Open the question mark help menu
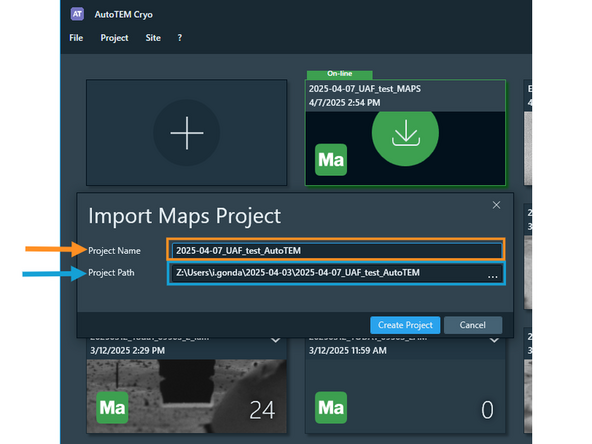The width and height of the screenshot is (592, 444). (x=180, y=38)
